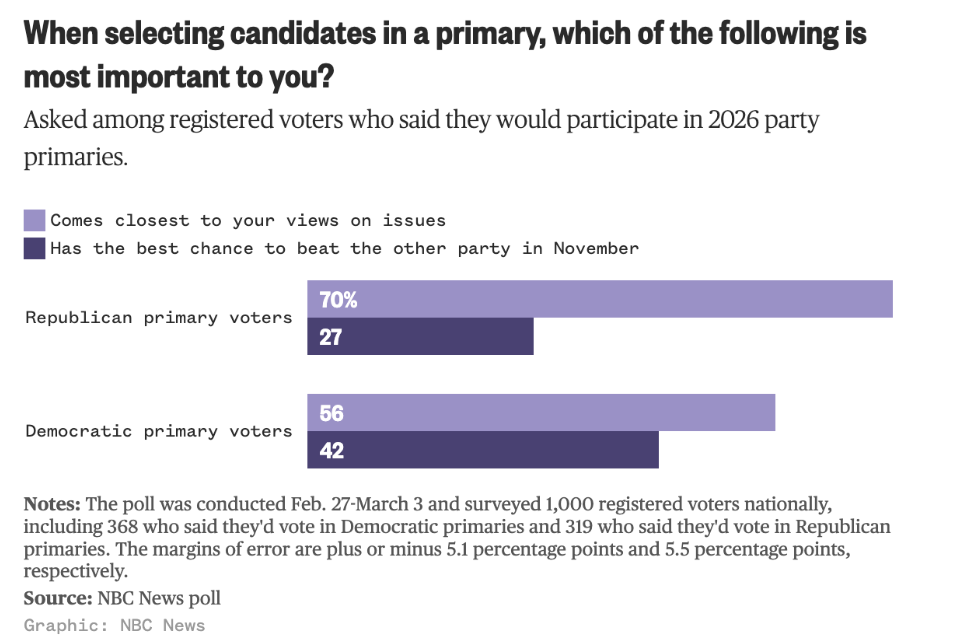Click the dark purple legend swatch
956x640 pixels.
coord(35,248)
